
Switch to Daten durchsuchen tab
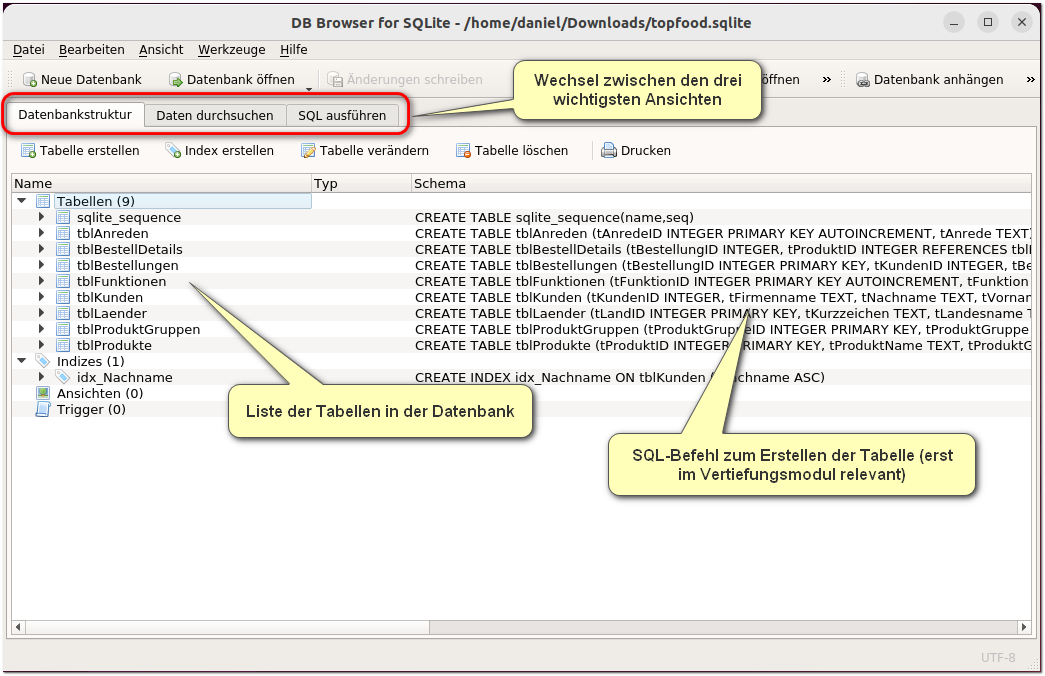click(215, 115)
